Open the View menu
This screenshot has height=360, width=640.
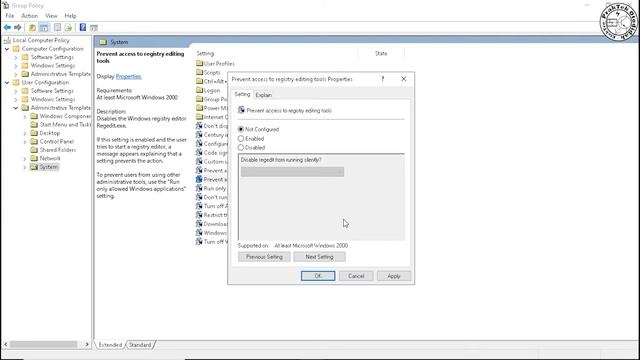[51, 16]
